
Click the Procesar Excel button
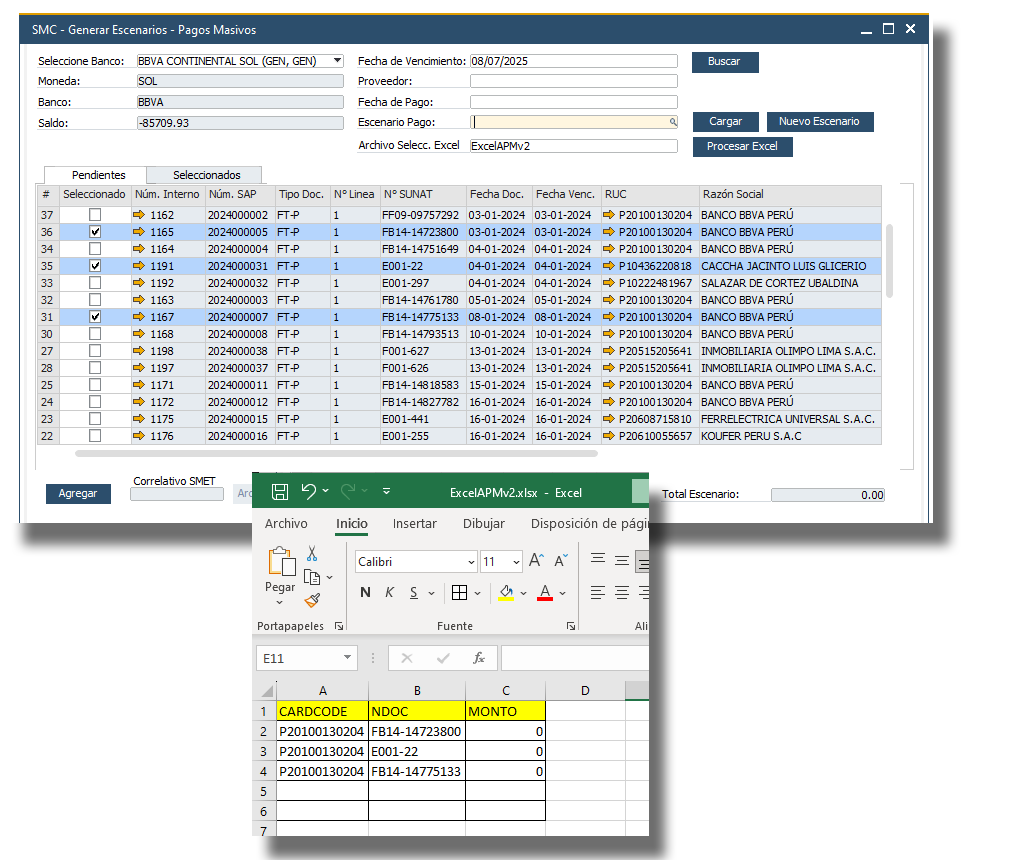click(x=742, y=147)
